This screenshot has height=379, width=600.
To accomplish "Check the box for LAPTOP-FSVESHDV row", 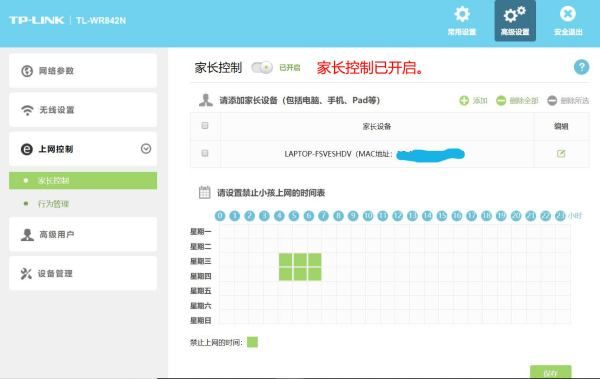I will coord(205,153).
